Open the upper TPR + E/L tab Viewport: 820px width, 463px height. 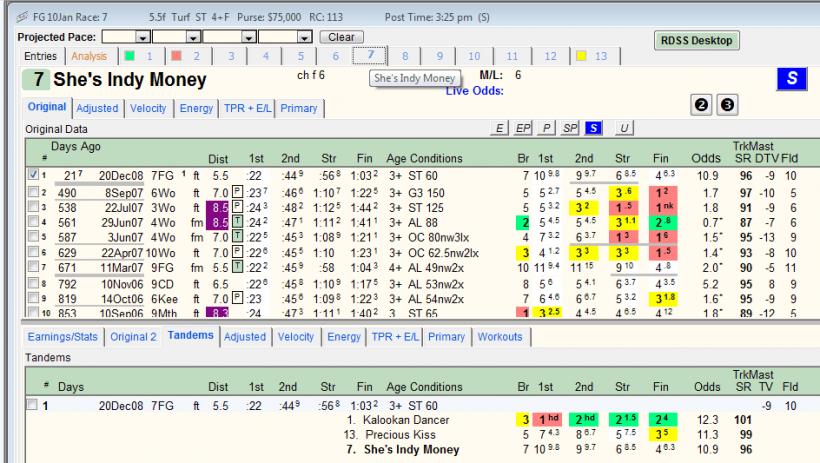[x=247, y=108]
